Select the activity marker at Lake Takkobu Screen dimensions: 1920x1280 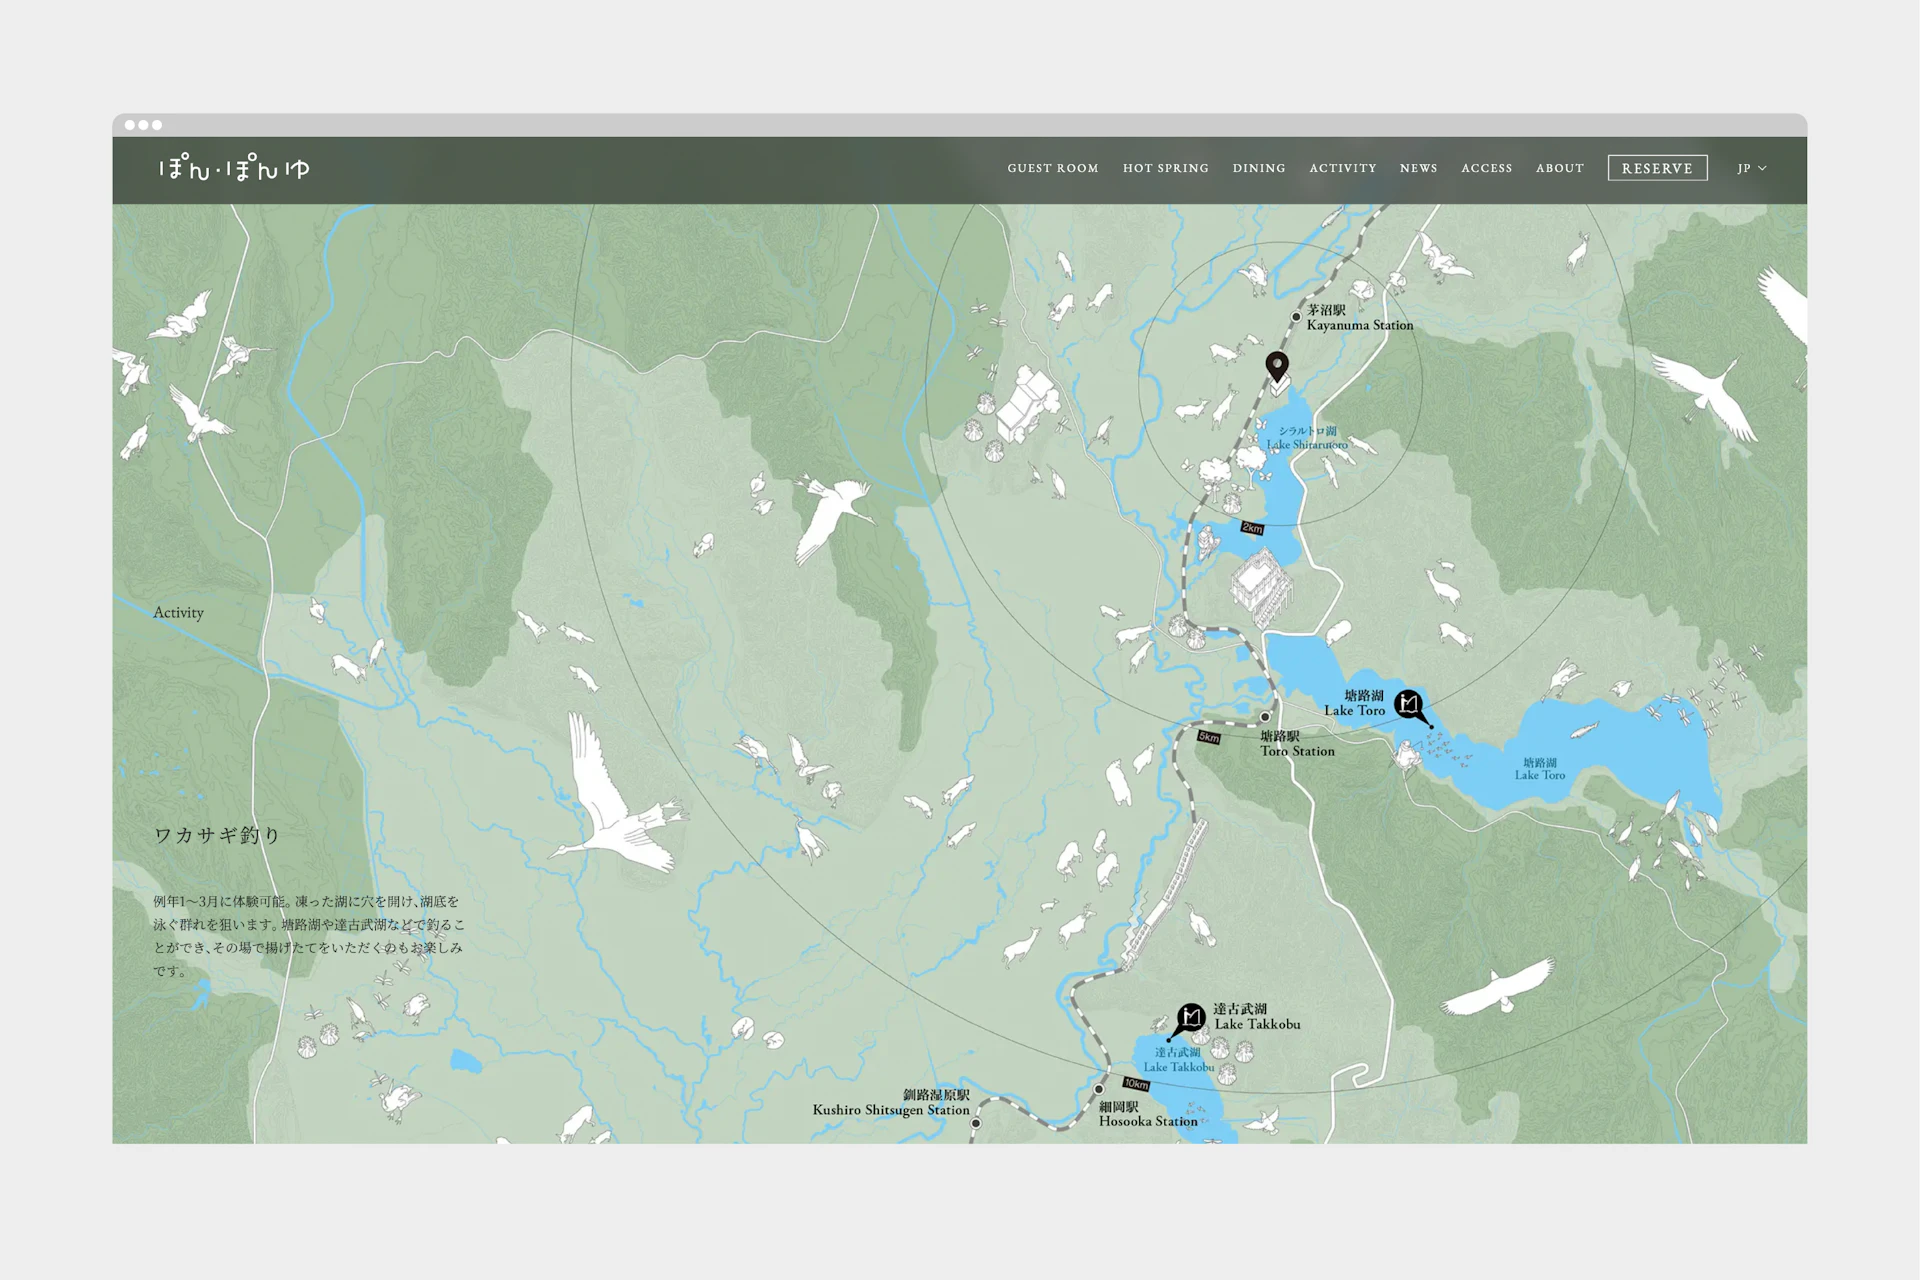coord(1191,1018)
